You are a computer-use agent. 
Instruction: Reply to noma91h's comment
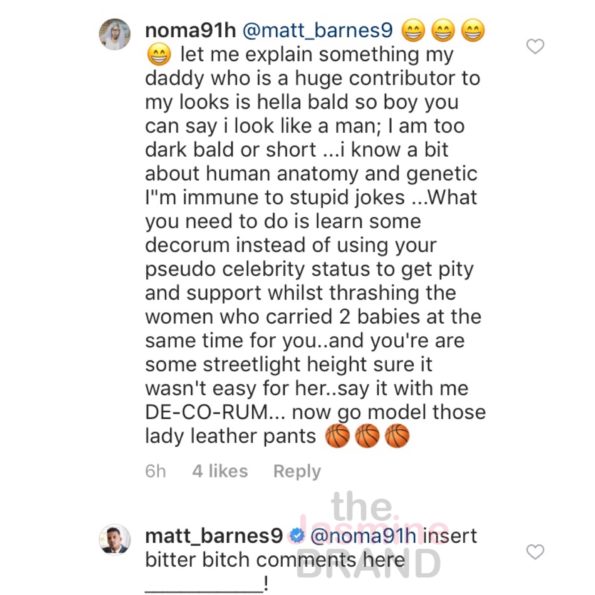tap(297, 472)
